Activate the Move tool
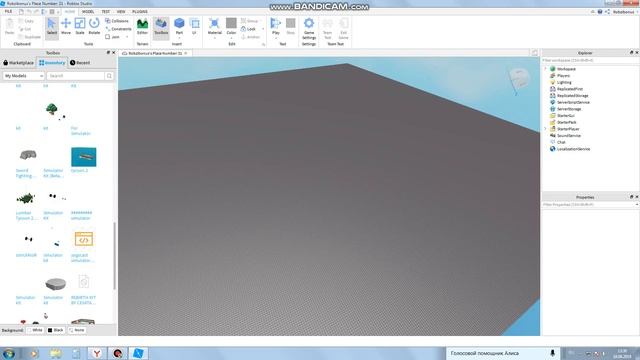Viewport: 640px width, 360px height. (66, 27)
